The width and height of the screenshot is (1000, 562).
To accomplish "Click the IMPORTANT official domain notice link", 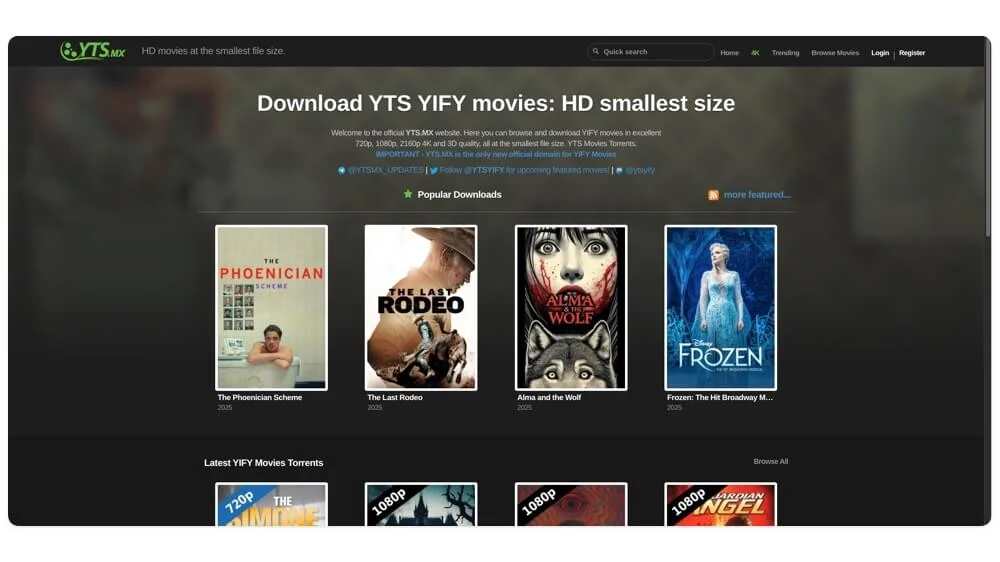I will pyautogui.click(x=496, y=154).
